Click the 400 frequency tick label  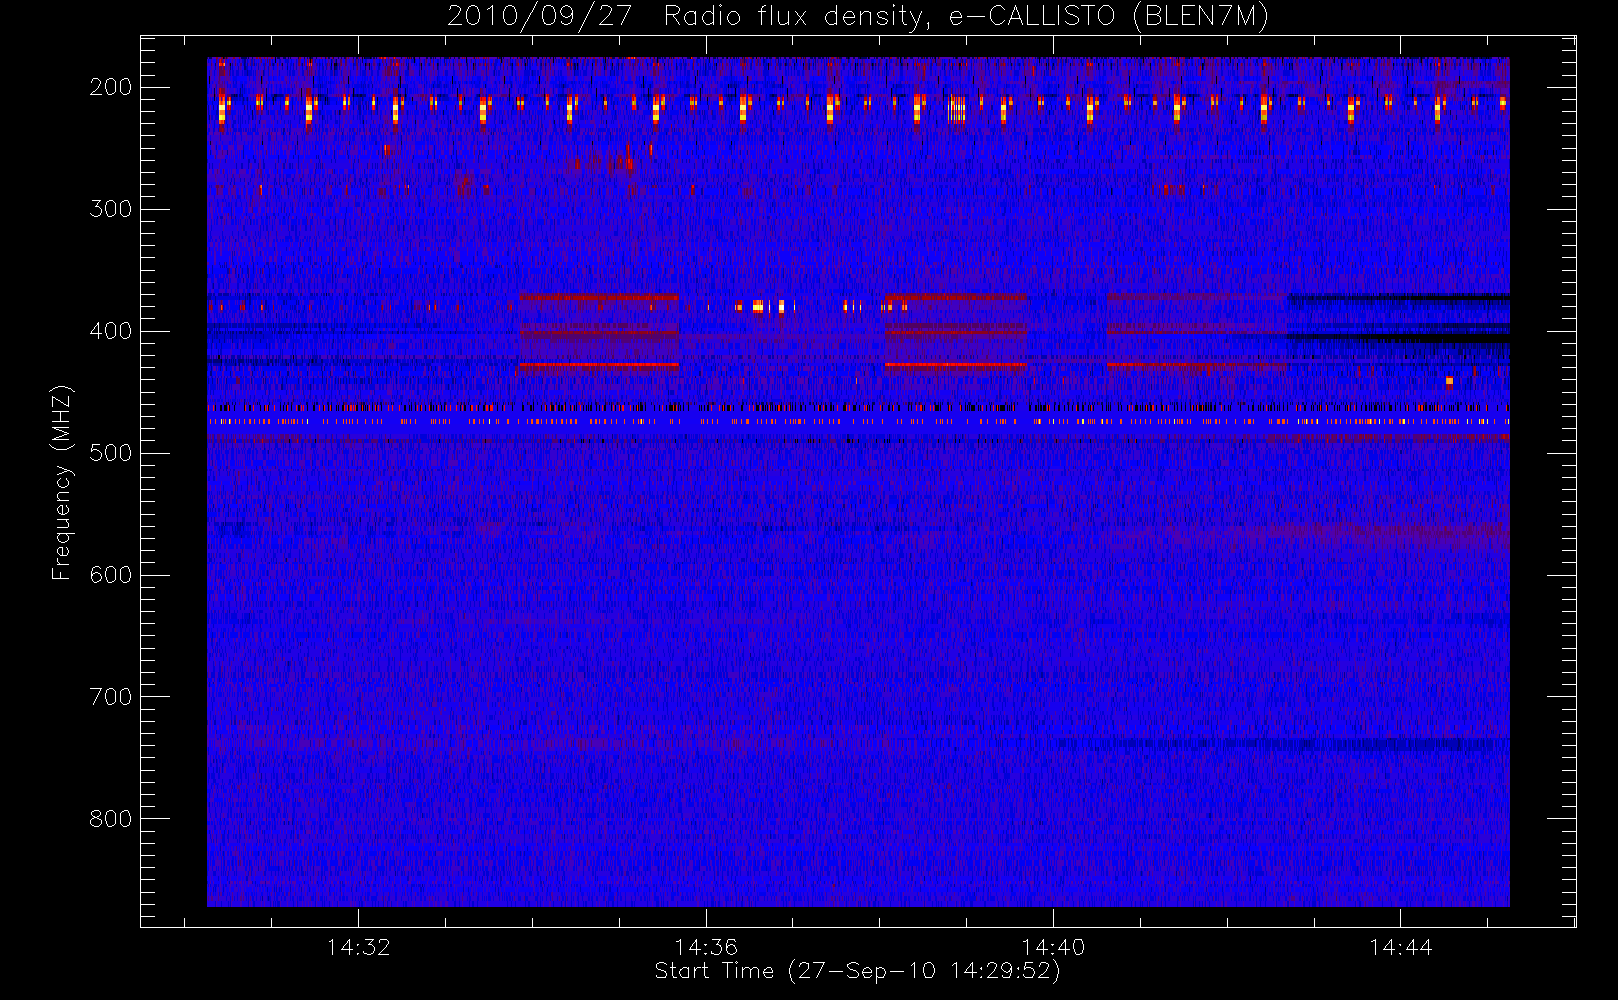[111, 331]
